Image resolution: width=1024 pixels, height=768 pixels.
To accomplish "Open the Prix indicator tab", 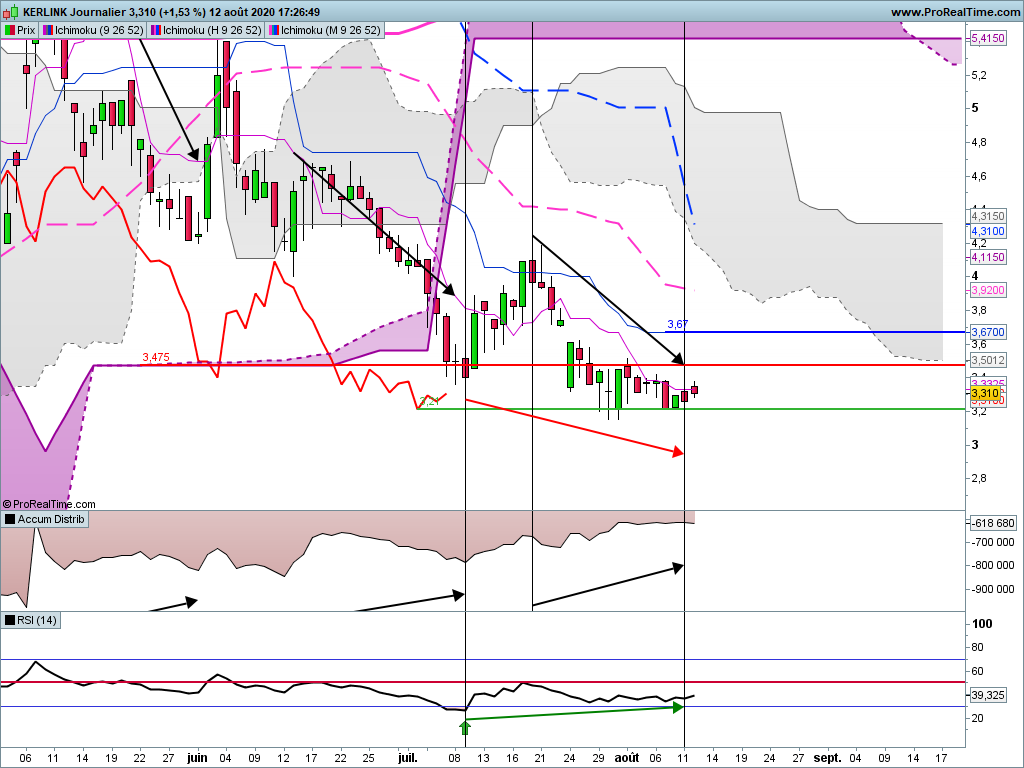I will click(26, 30).
